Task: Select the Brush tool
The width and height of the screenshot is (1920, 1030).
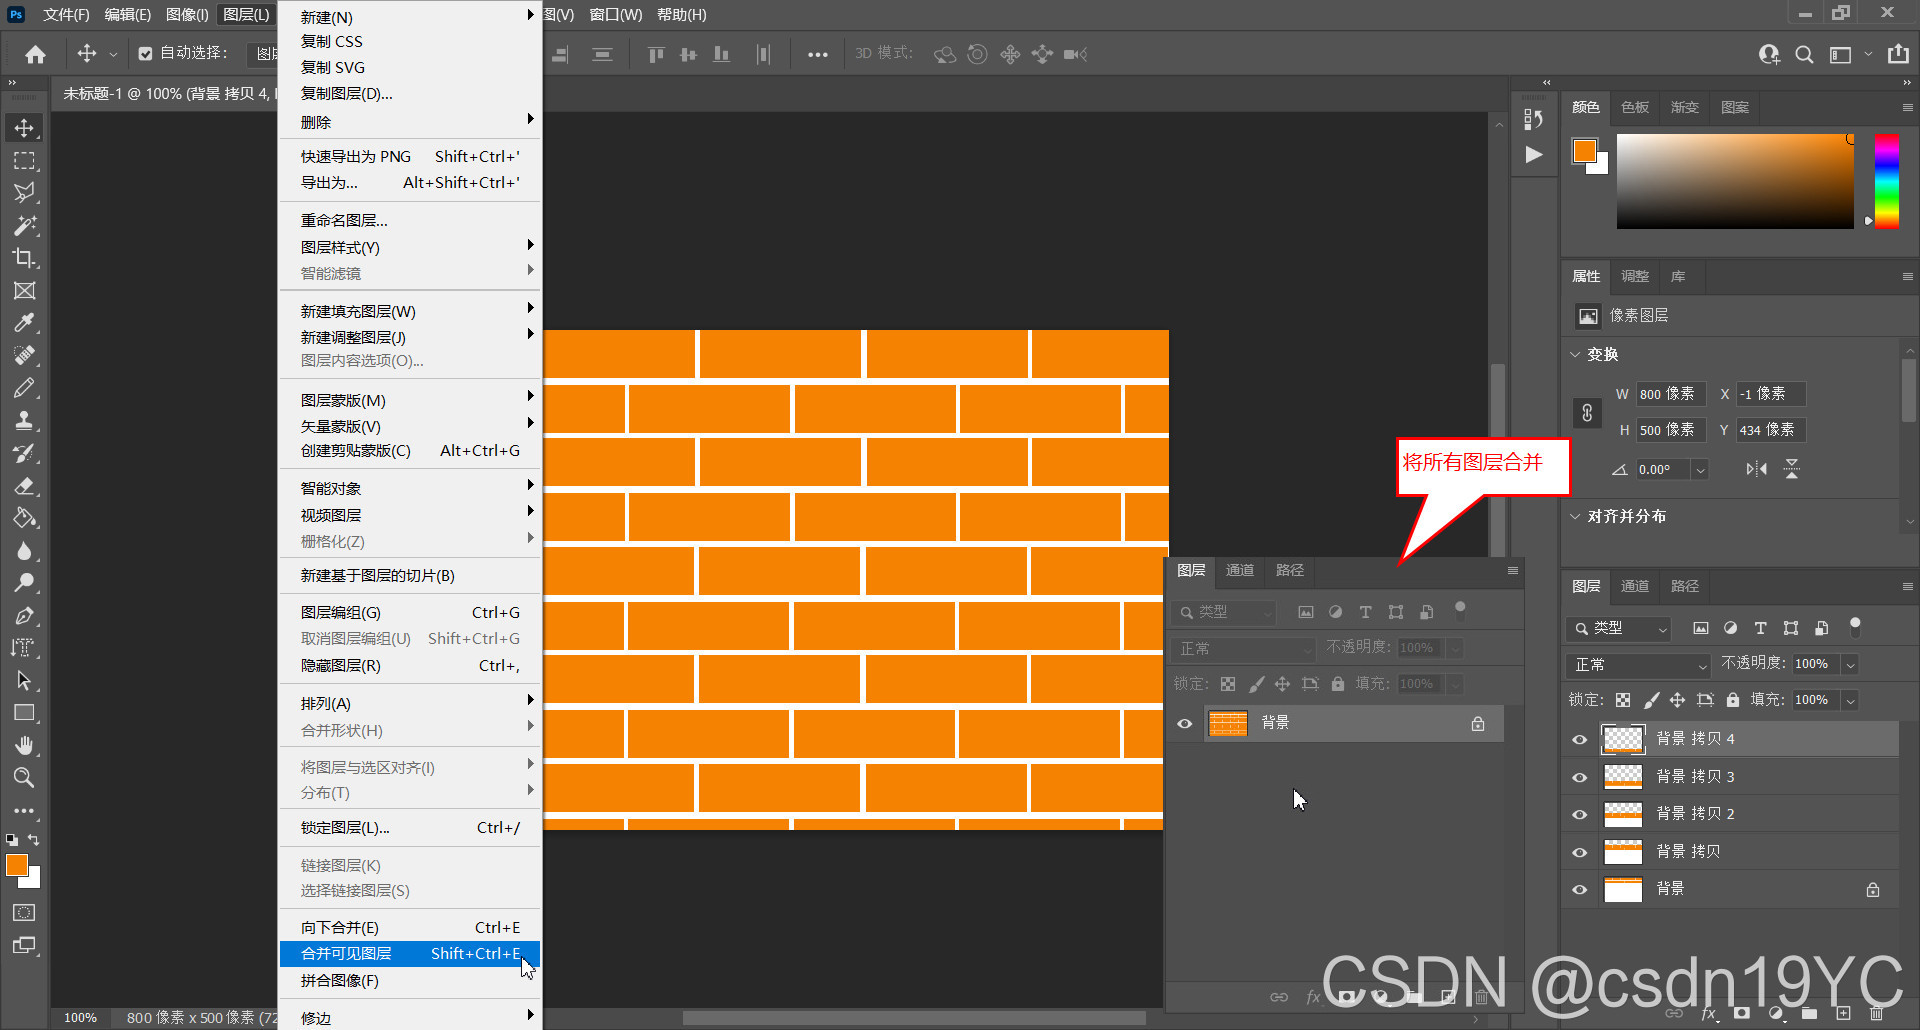Action: [x=24, y=388]
